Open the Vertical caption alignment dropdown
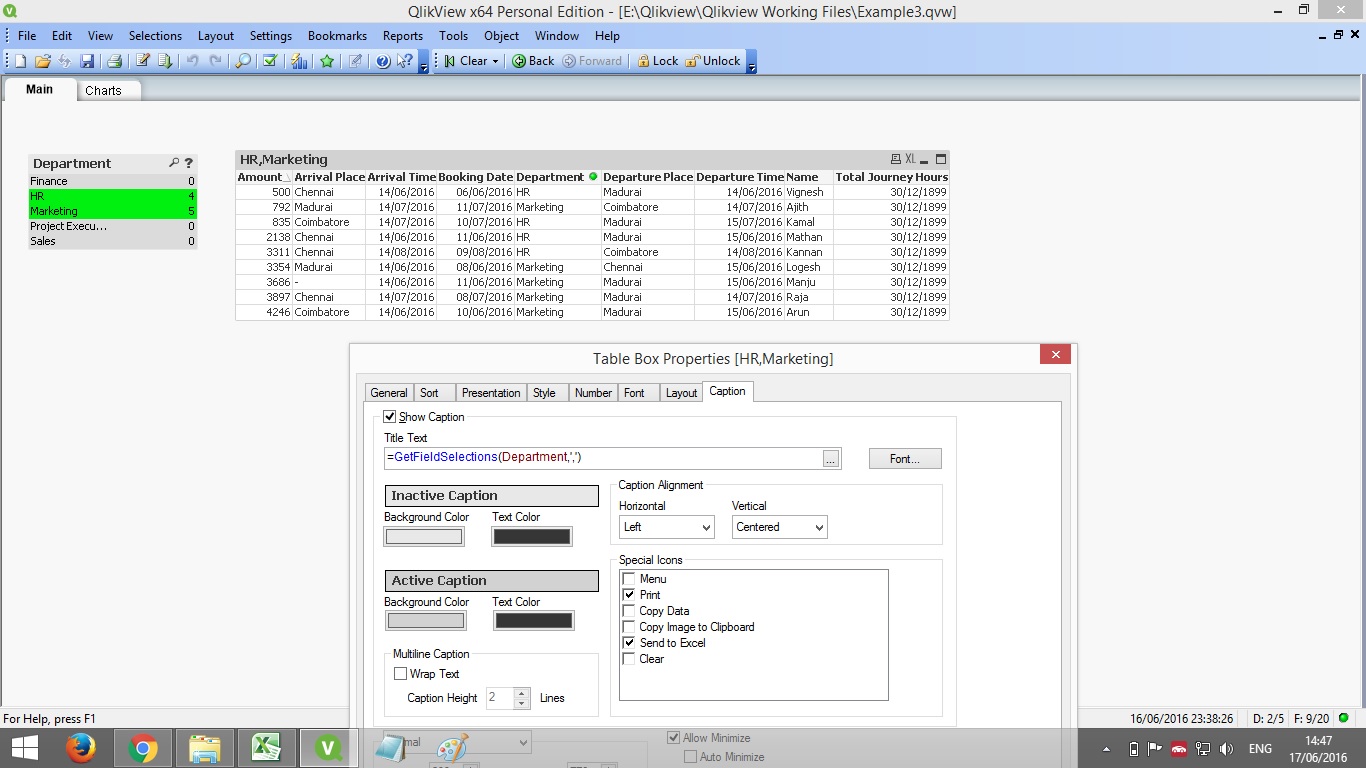 point(779,527)
